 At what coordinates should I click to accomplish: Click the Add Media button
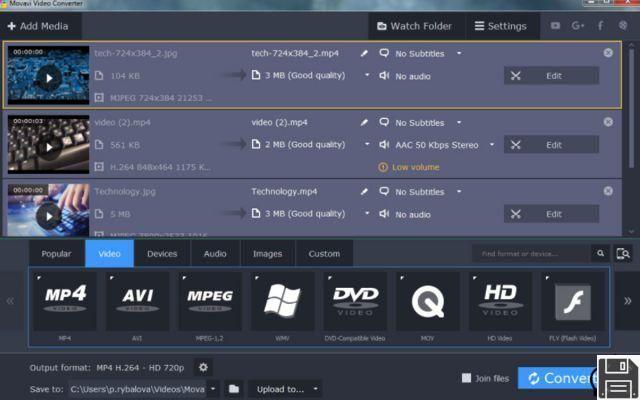38,26
